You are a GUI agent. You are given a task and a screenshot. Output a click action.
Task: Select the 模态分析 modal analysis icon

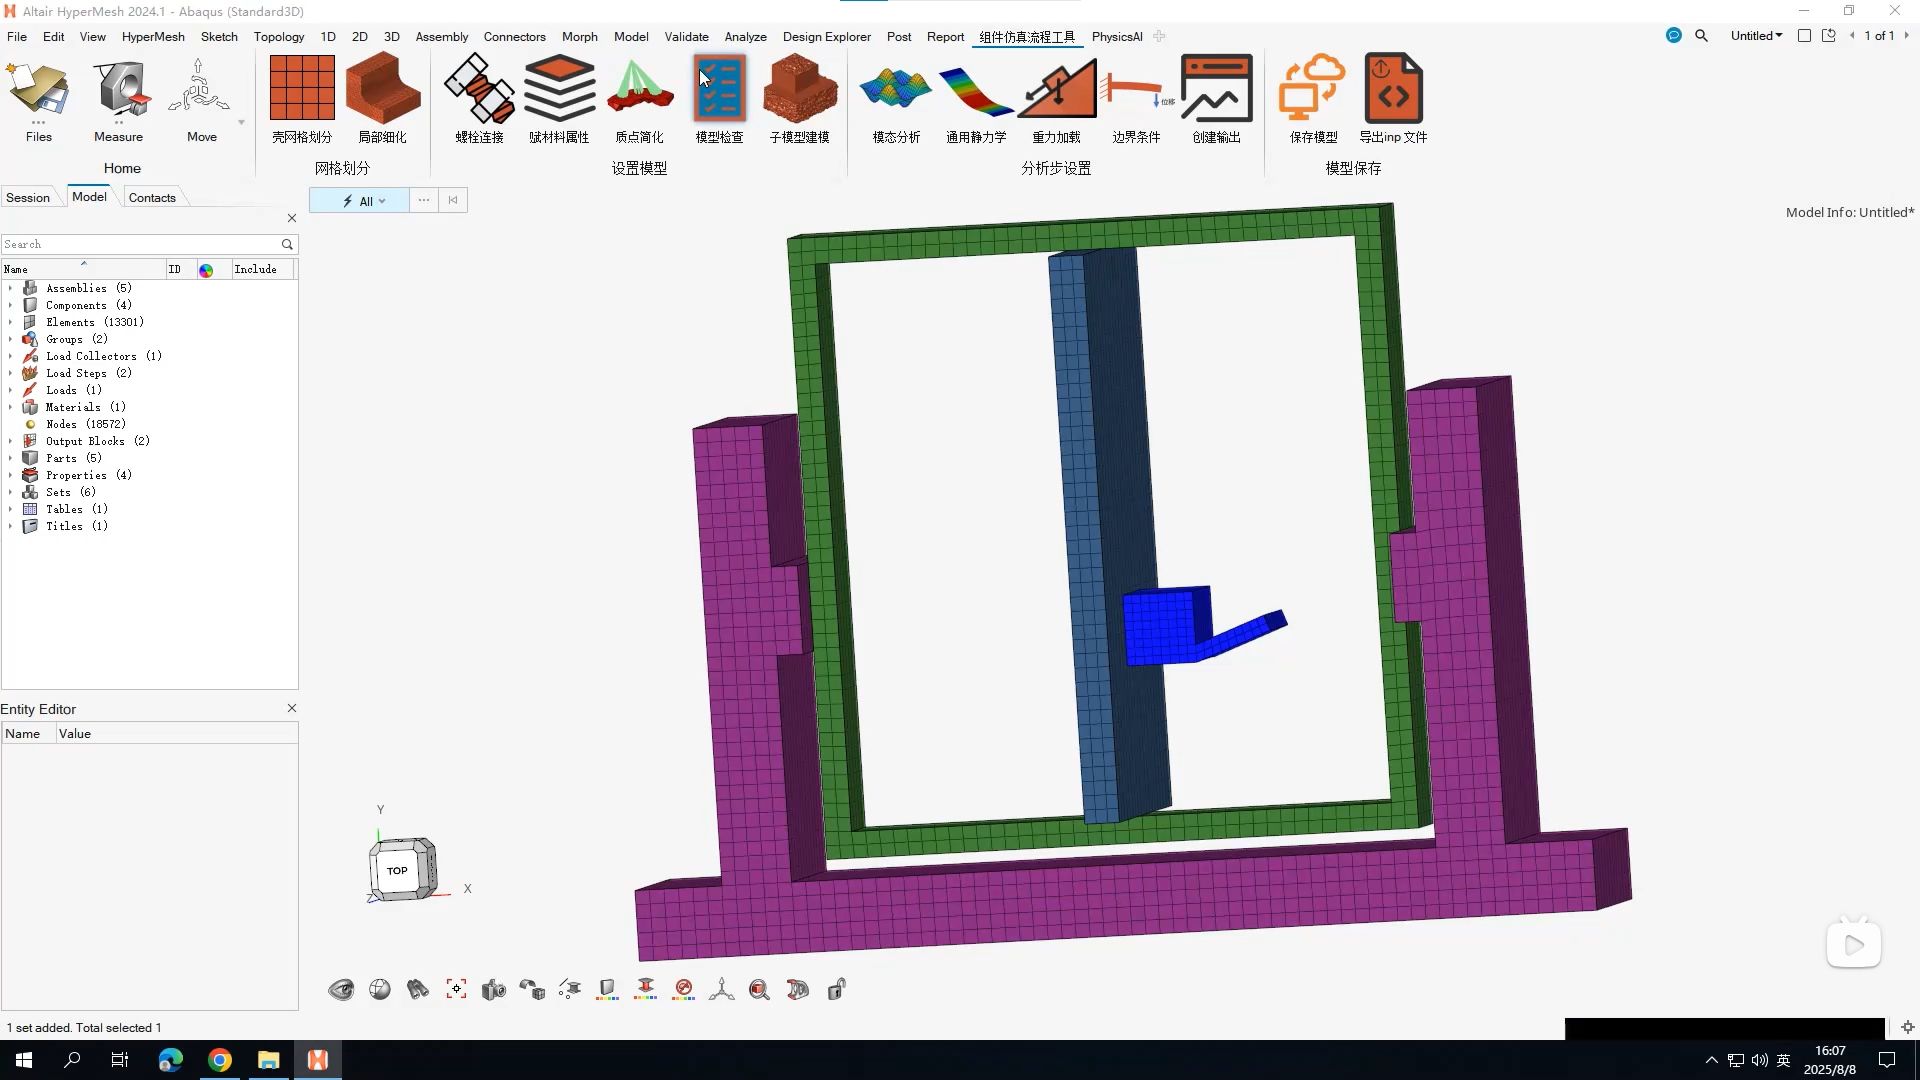click(x=895, y=89)
